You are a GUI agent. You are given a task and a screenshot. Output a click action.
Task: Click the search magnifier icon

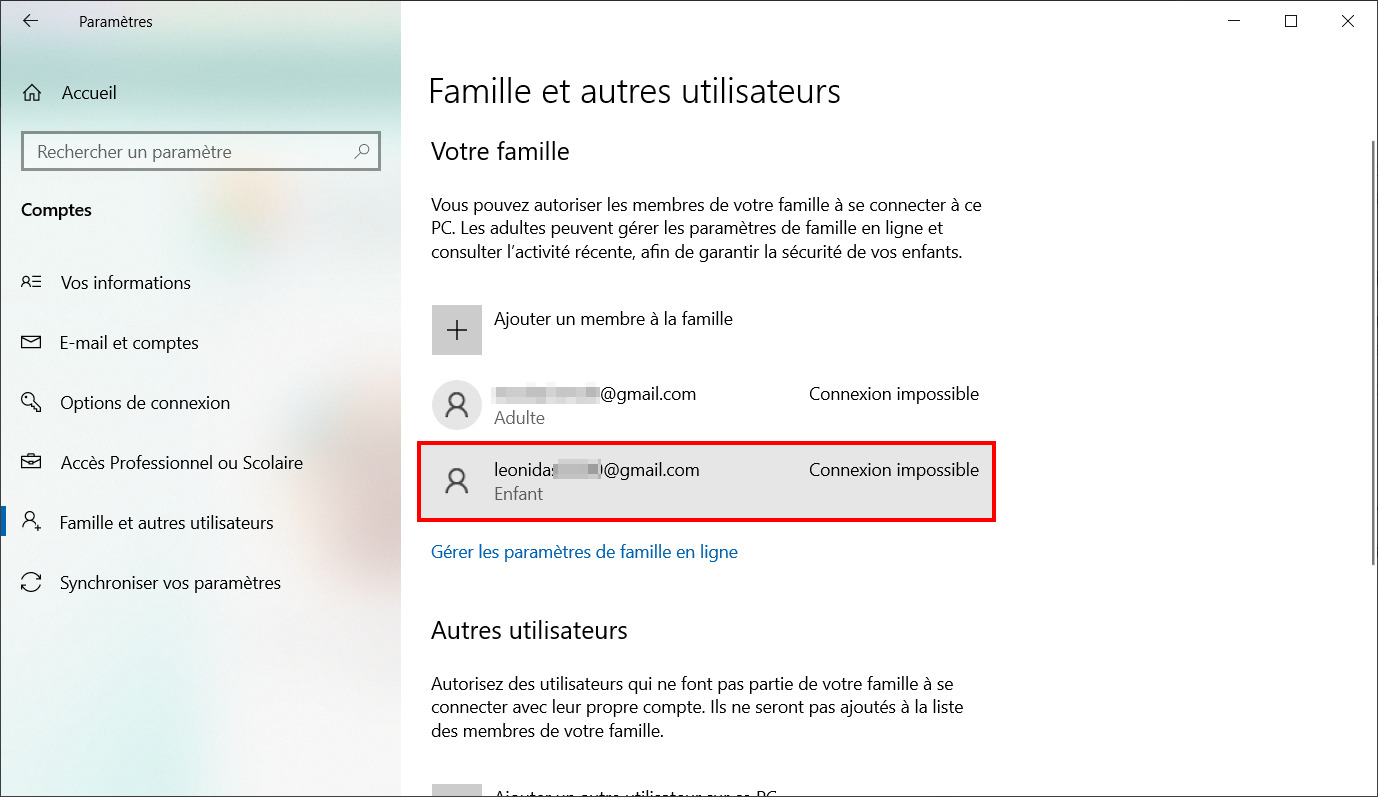point(362,152)
